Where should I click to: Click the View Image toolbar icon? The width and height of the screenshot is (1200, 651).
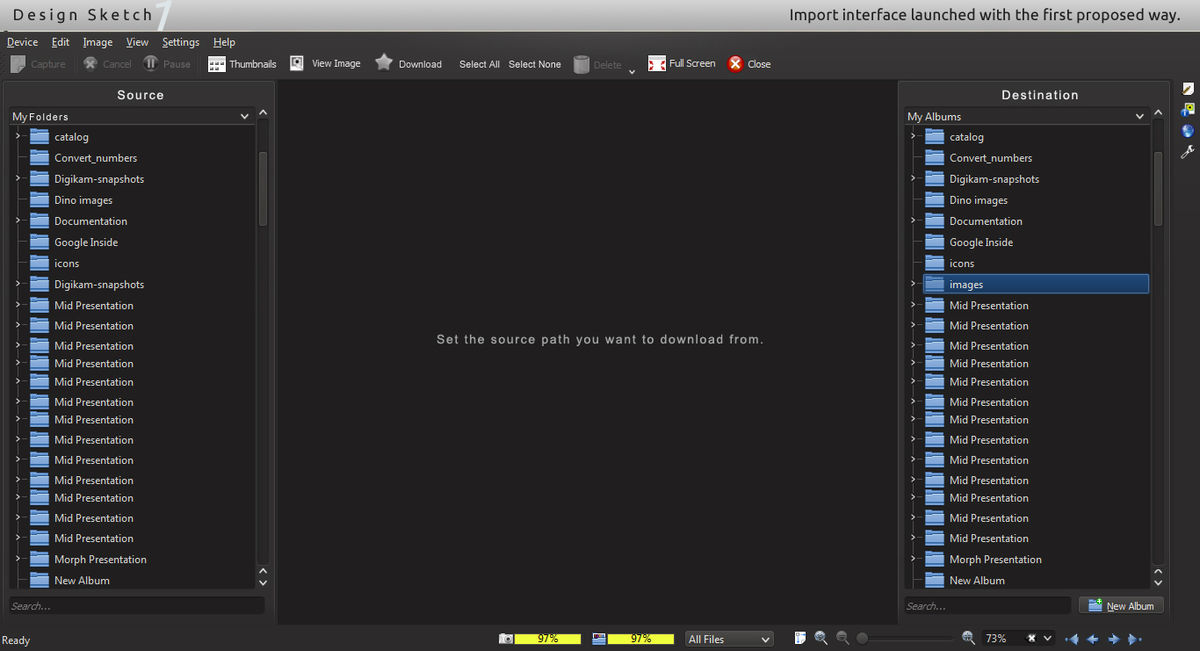297,63
